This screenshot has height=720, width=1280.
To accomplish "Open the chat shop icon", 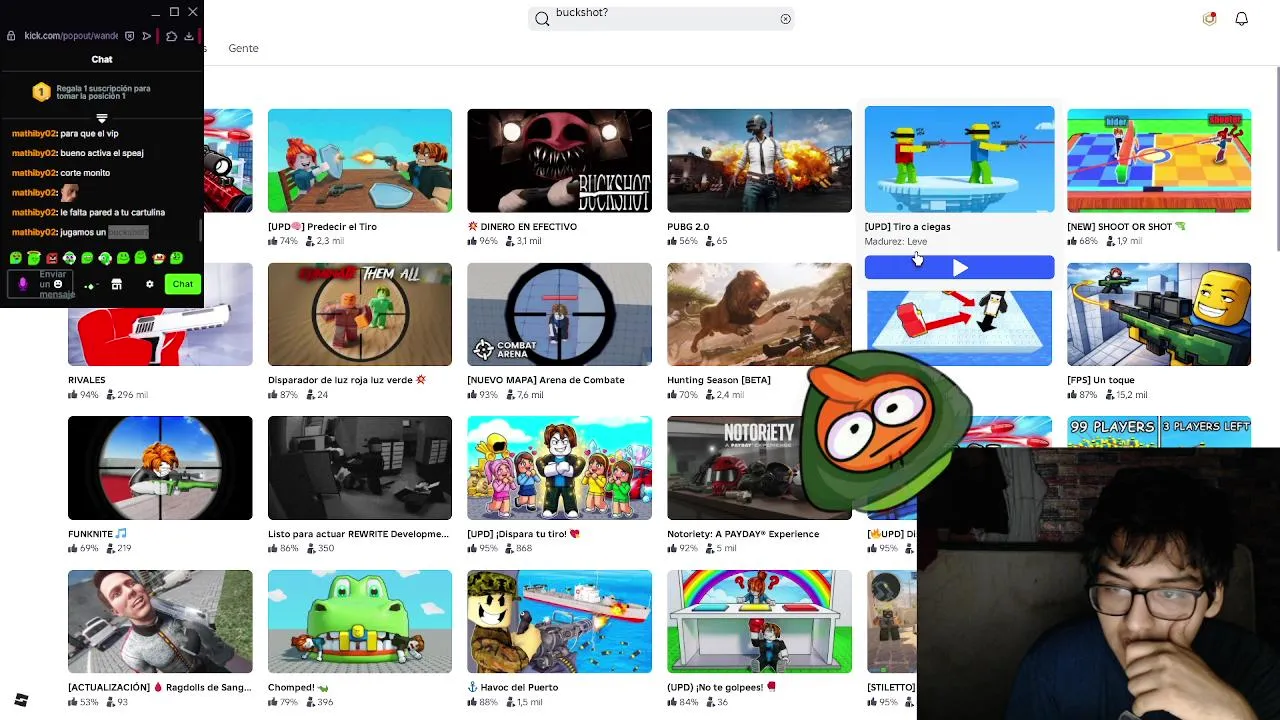I will click(x=116, y=285).
